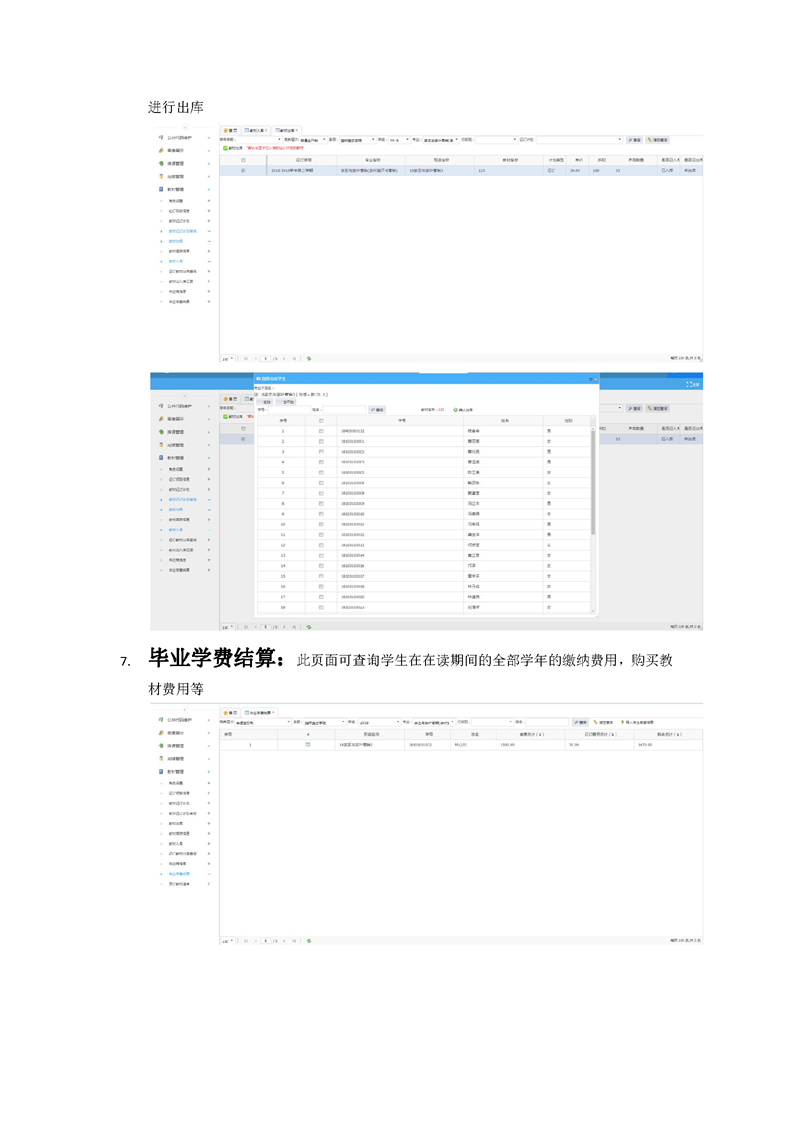Click the 确认出库 button in the student dialog
Viewport: 793px width, 1122px height.
click(464, 409)
